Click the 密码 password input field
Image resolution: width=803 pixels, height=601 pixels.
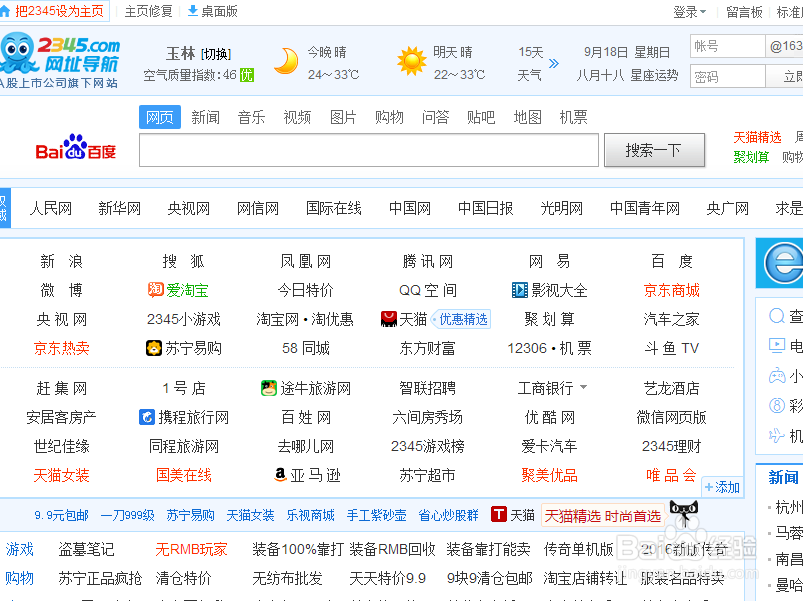click(727, 77)
